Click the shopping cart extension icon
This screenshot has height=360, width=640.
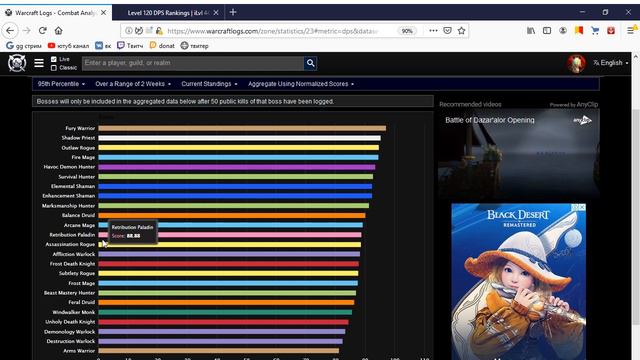[595, 31]
